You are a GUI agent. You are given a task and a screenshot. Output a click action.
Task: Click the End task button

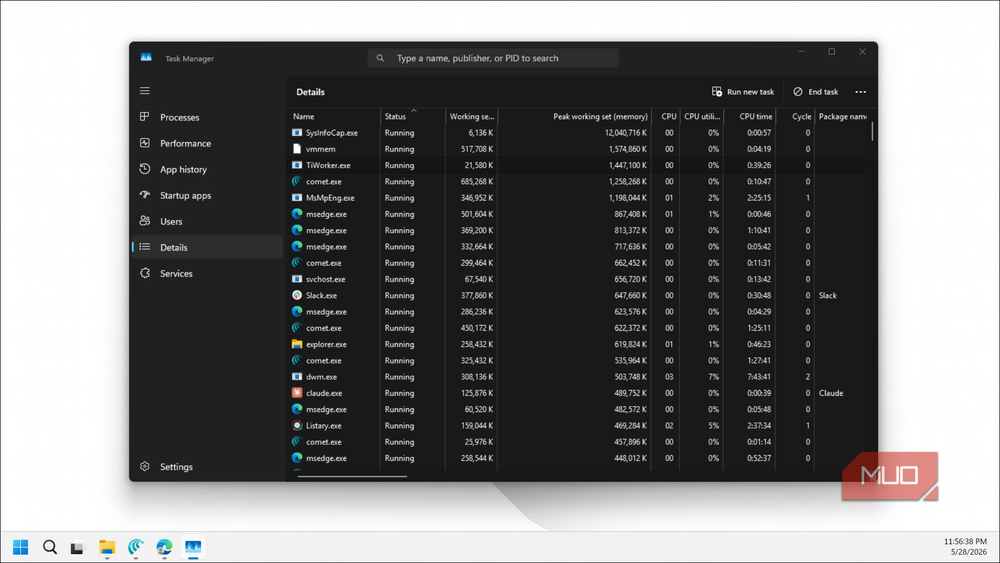pos(816,92)
